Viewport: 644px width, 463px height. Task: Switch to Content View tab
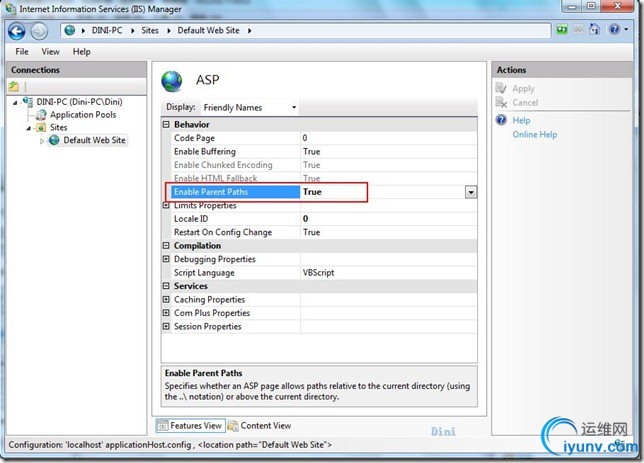[260, 426]
